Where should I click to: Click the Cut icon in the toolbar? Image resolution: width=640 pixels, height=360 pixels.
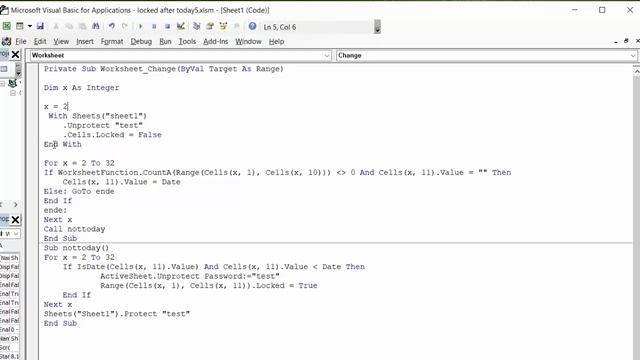pos(56,27)
